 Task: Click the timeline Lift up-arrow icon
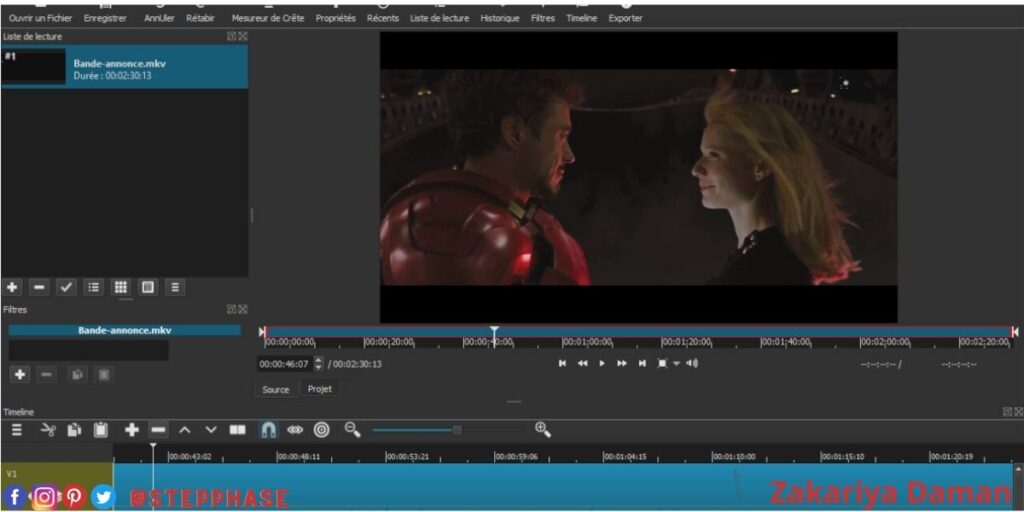point(184,430)
